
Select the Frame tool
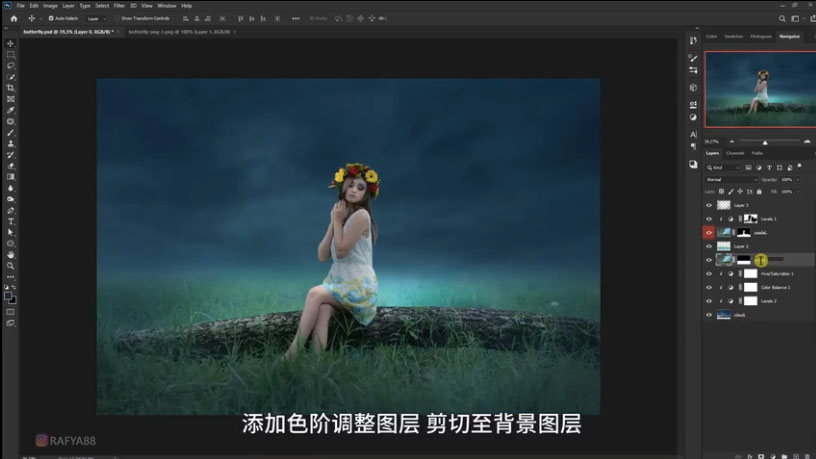tap(10, 99)
